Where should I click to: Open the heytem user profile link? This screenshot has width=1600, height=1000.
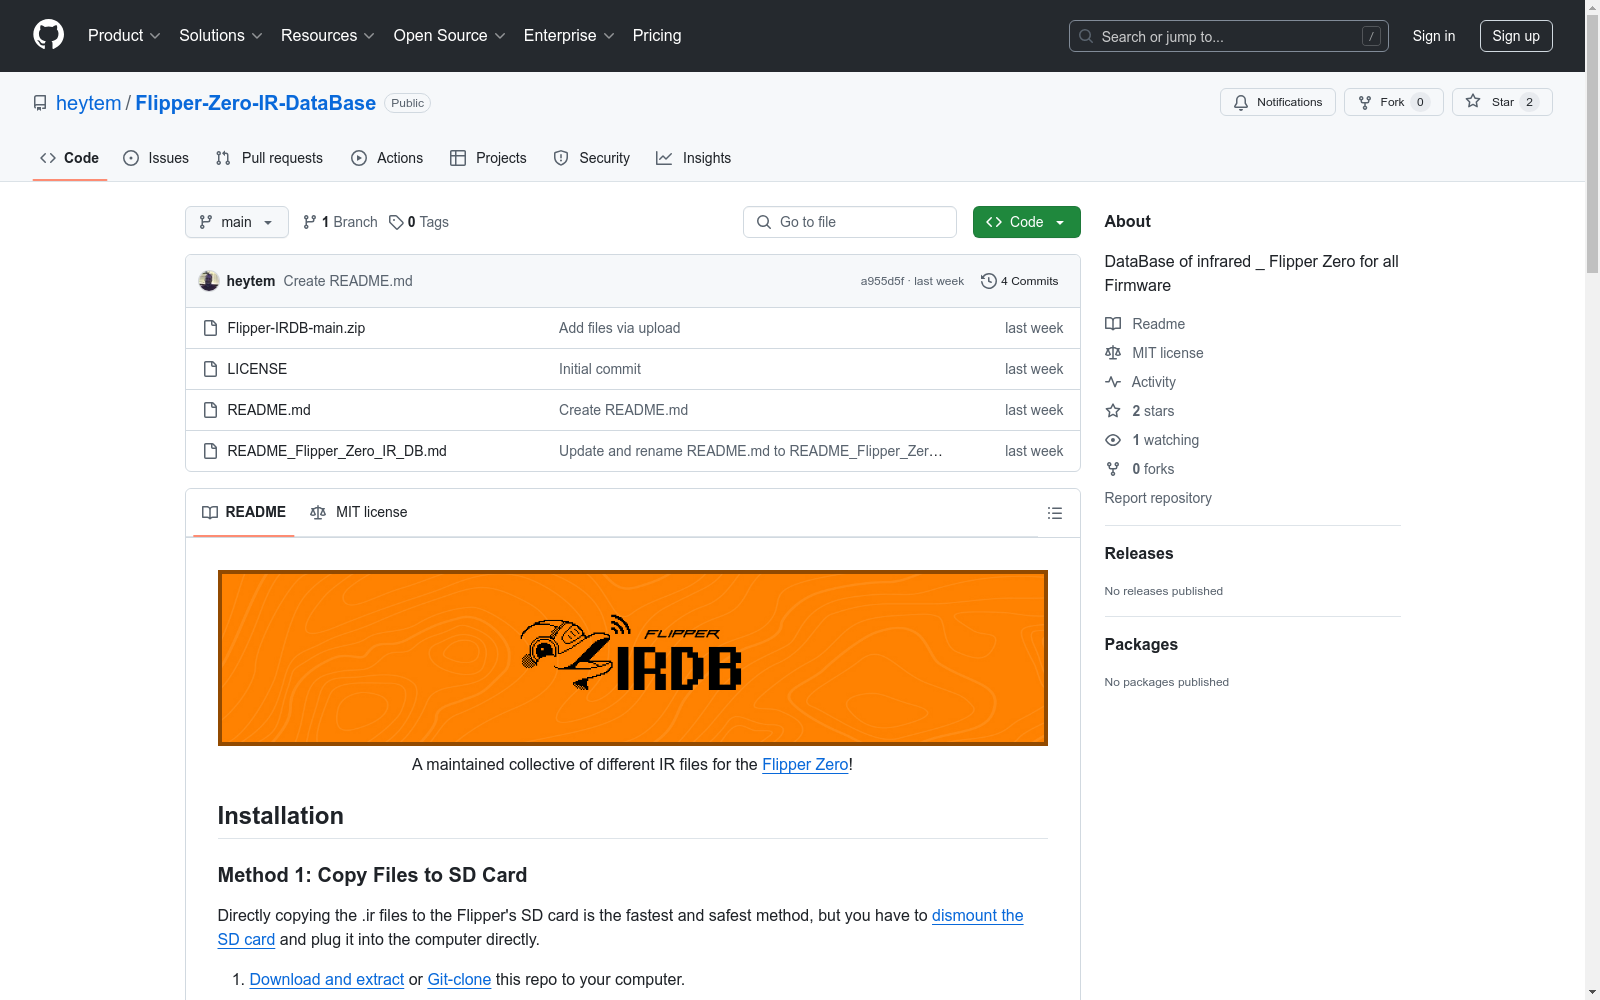88,103
